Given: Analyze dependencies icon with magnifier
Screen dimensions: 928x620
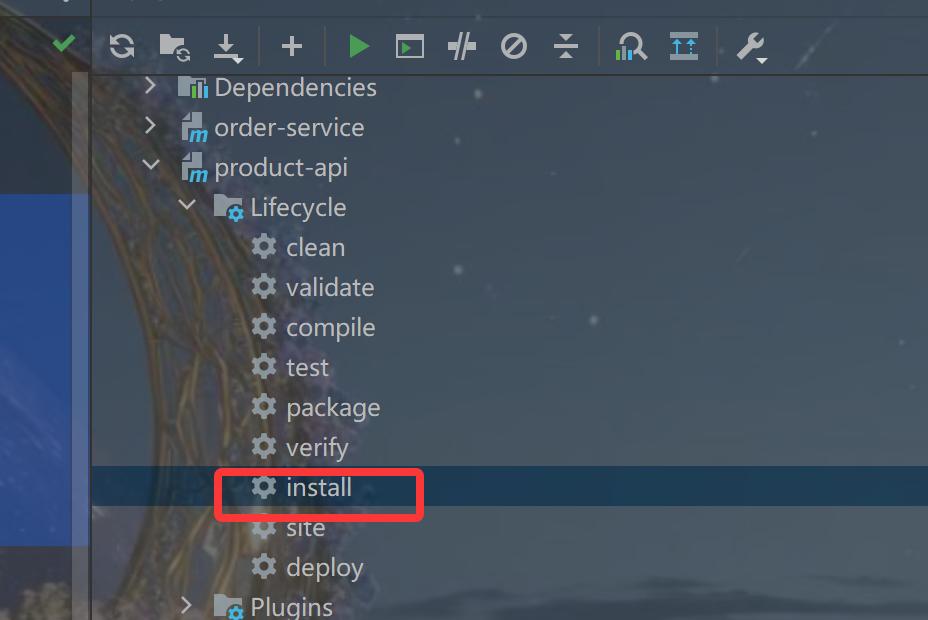Looking at the screenshot, I should pyautogui.click(x=631, y=46).
